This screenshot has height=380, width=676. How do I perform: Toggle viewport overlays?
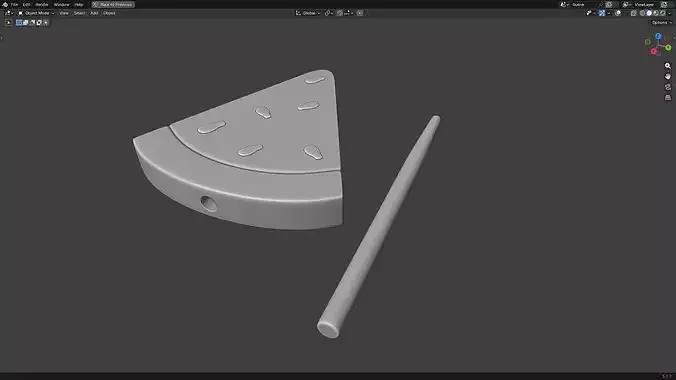pos(618,13)
